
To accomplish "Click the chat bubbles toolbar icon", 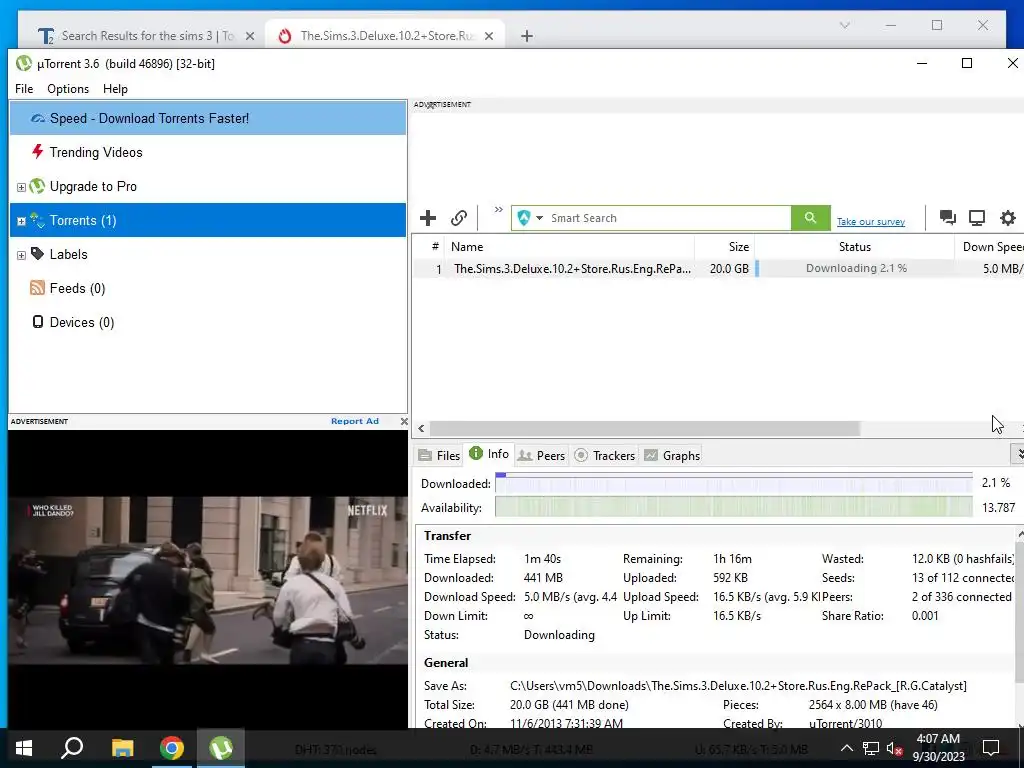I will [x=948, y=217].
